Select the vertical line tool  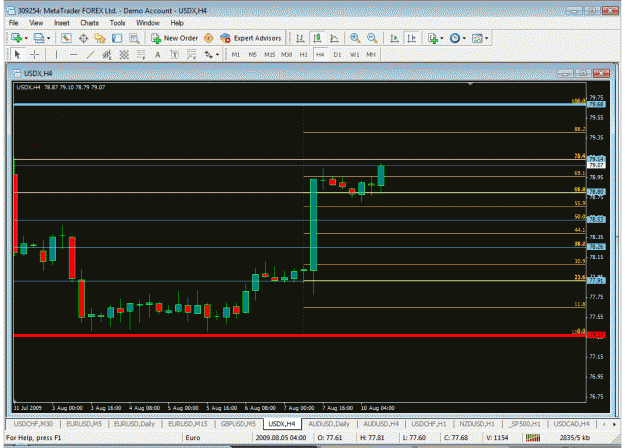56,55
